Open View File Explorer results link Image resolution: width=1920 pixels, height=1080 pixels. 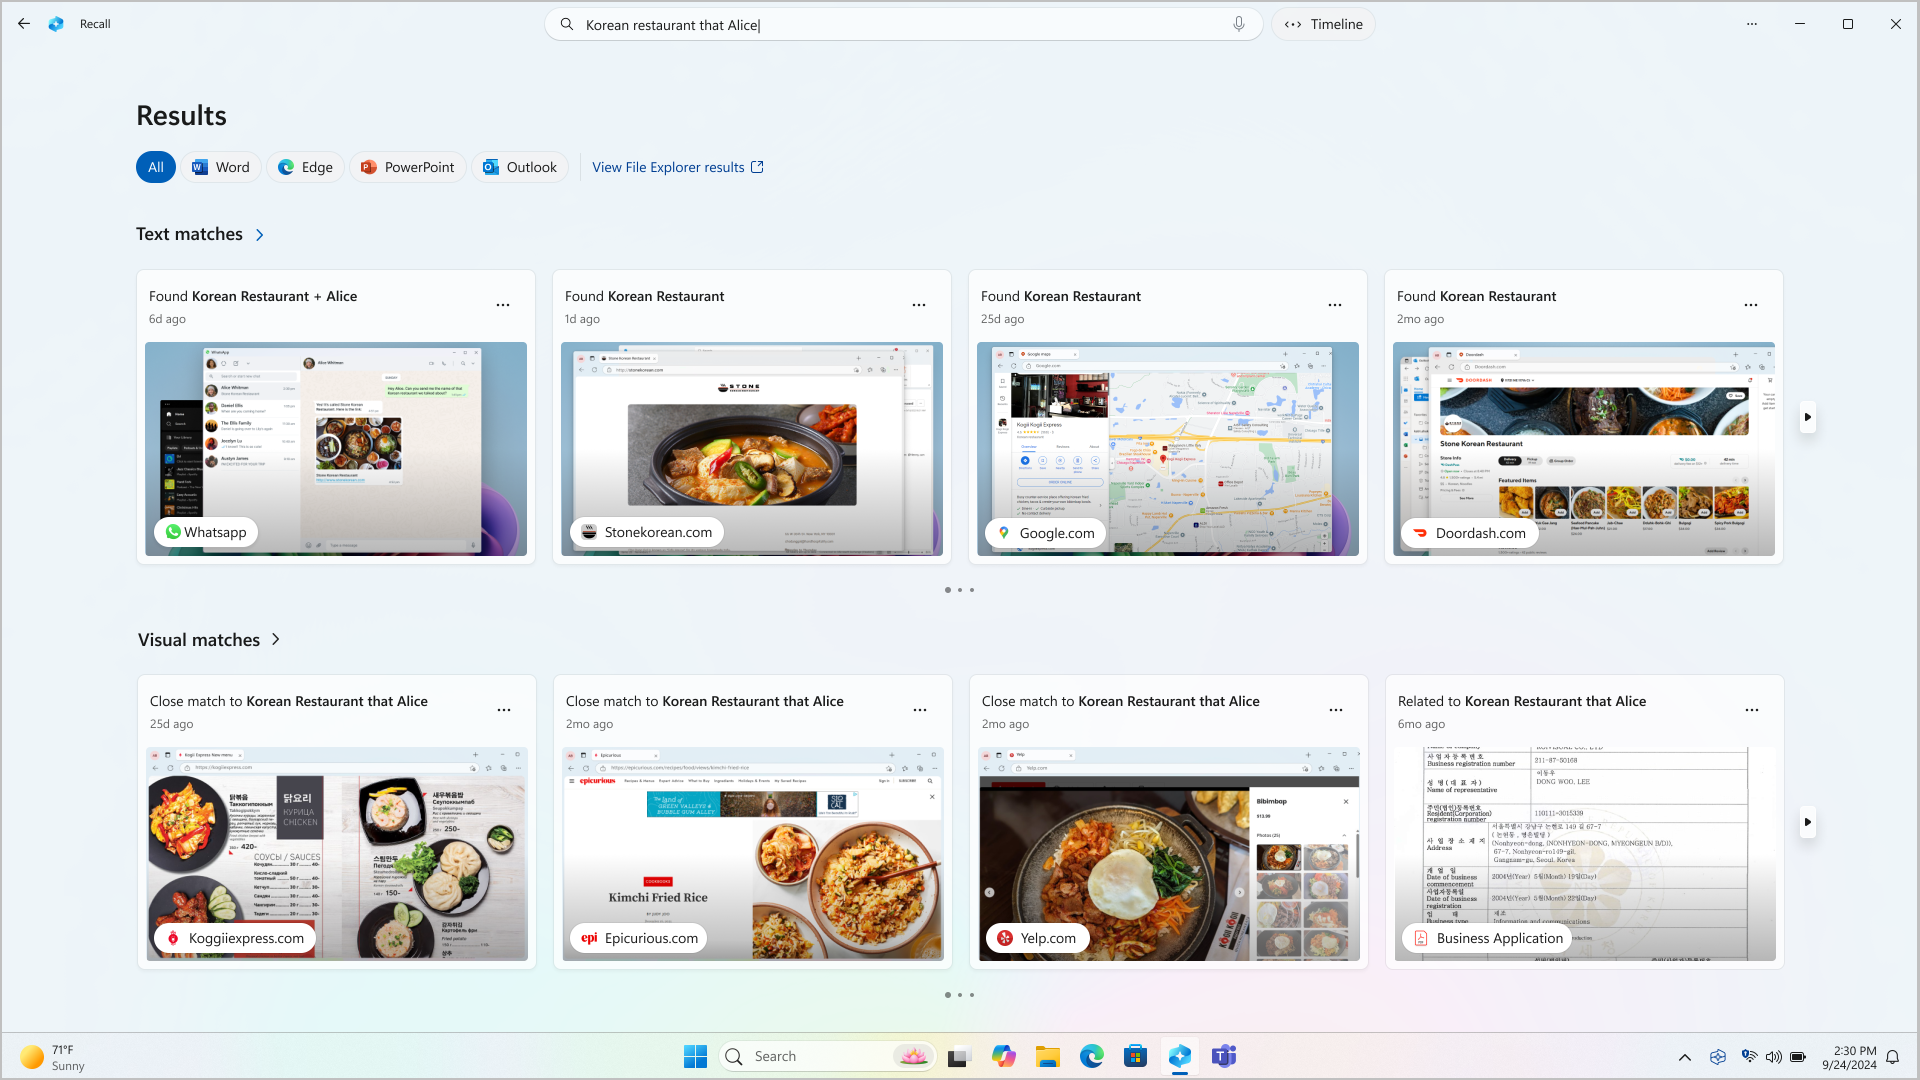(x=678, y=166)
